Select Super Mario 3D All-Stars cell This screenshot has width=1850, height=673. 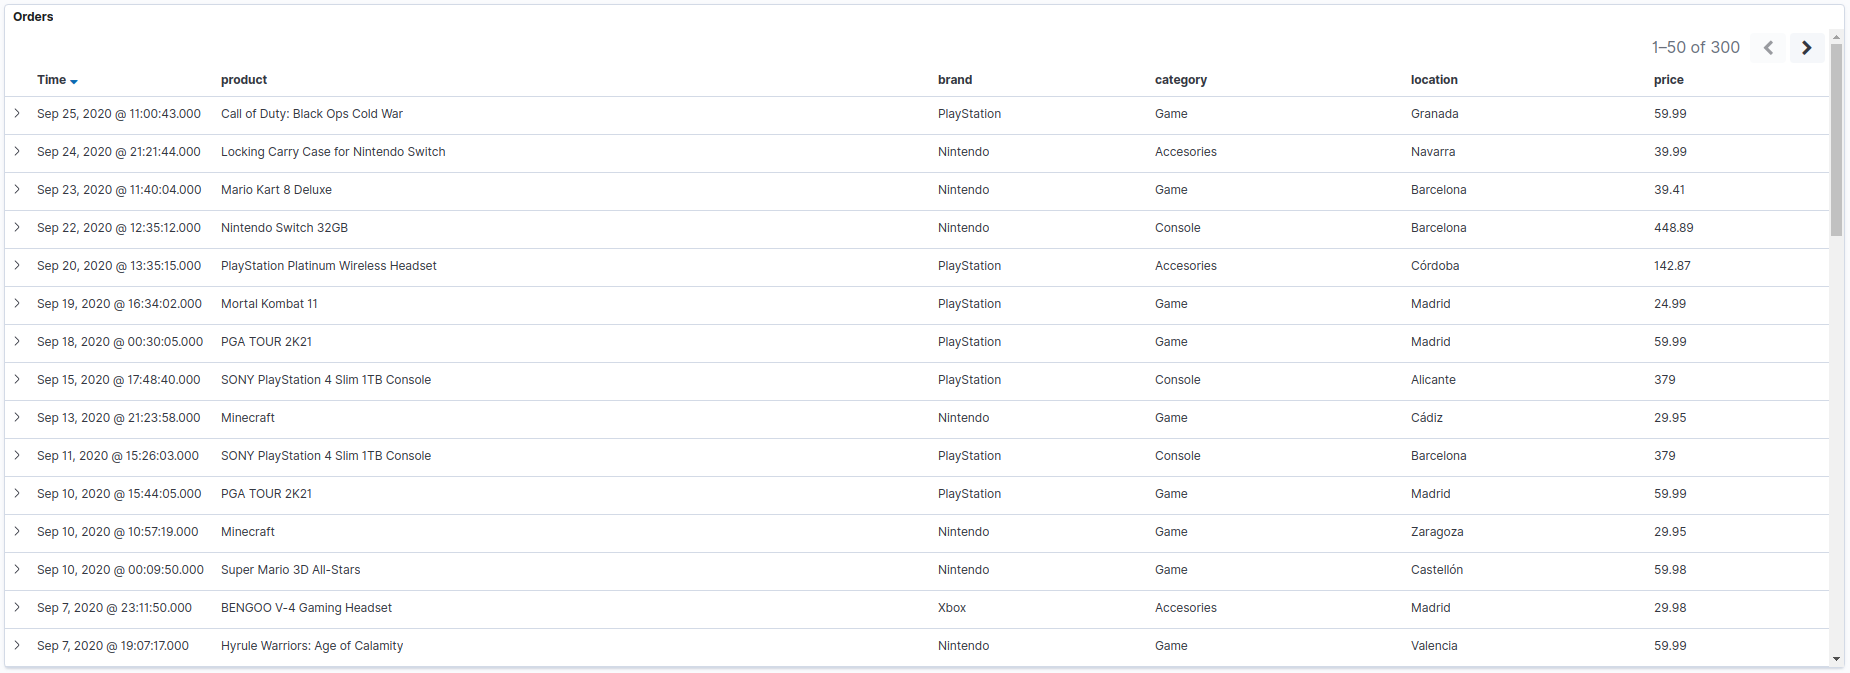tap(290, 570)
